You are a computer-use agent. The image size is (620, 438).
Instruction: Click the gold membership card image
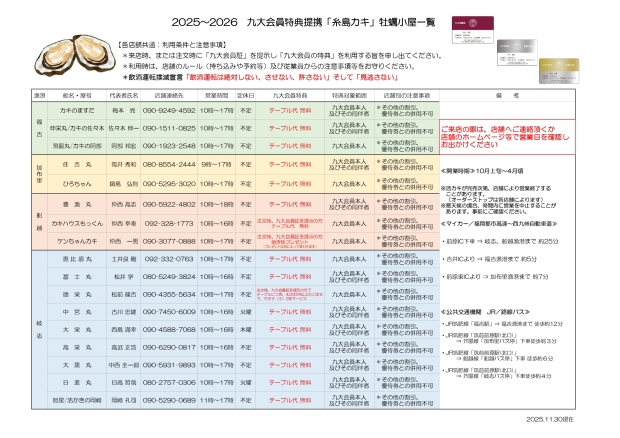pyautogui.click(x=559, y=71)
